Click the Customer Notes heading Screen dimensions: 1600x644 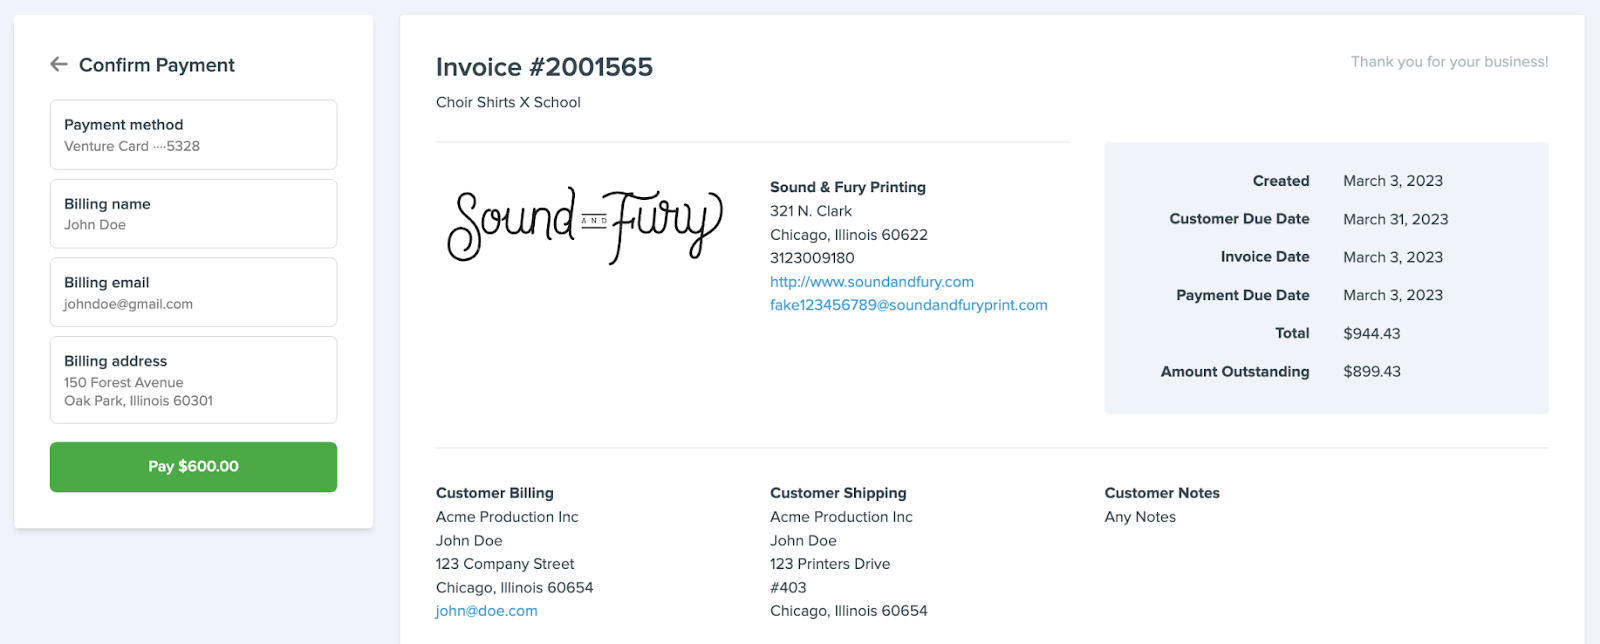click(1161, 493)
